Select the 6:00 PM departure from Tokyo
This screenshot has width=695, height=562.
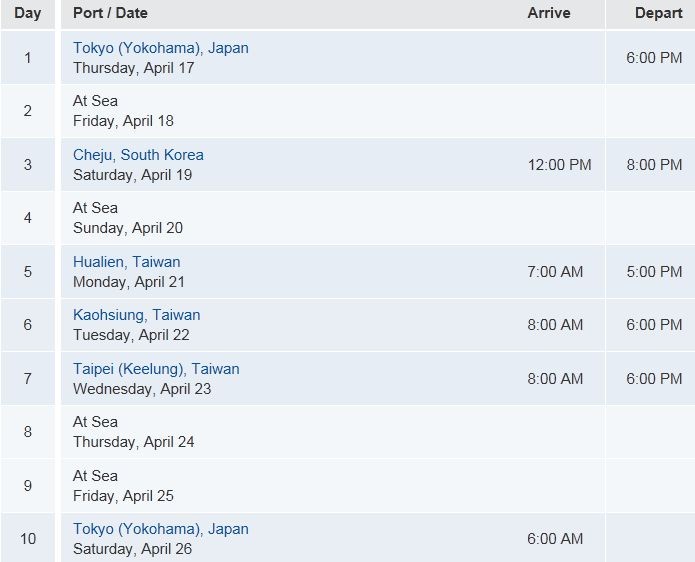click(x=654, y=58)
